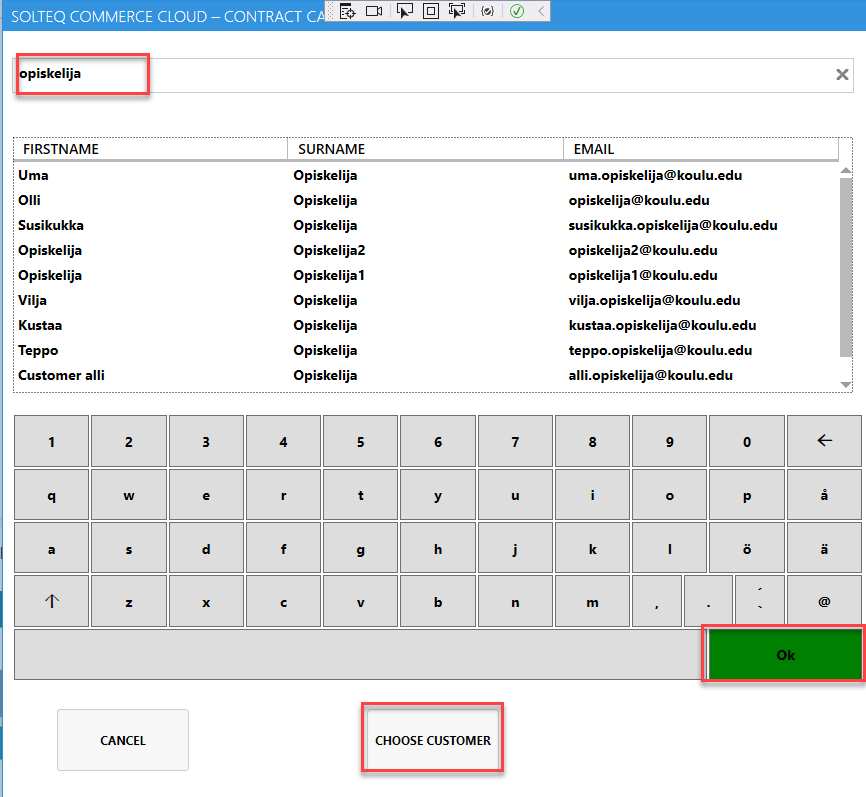Clear the search field with the X
Screen dimensions: 866x797
[x=842, y=75]
